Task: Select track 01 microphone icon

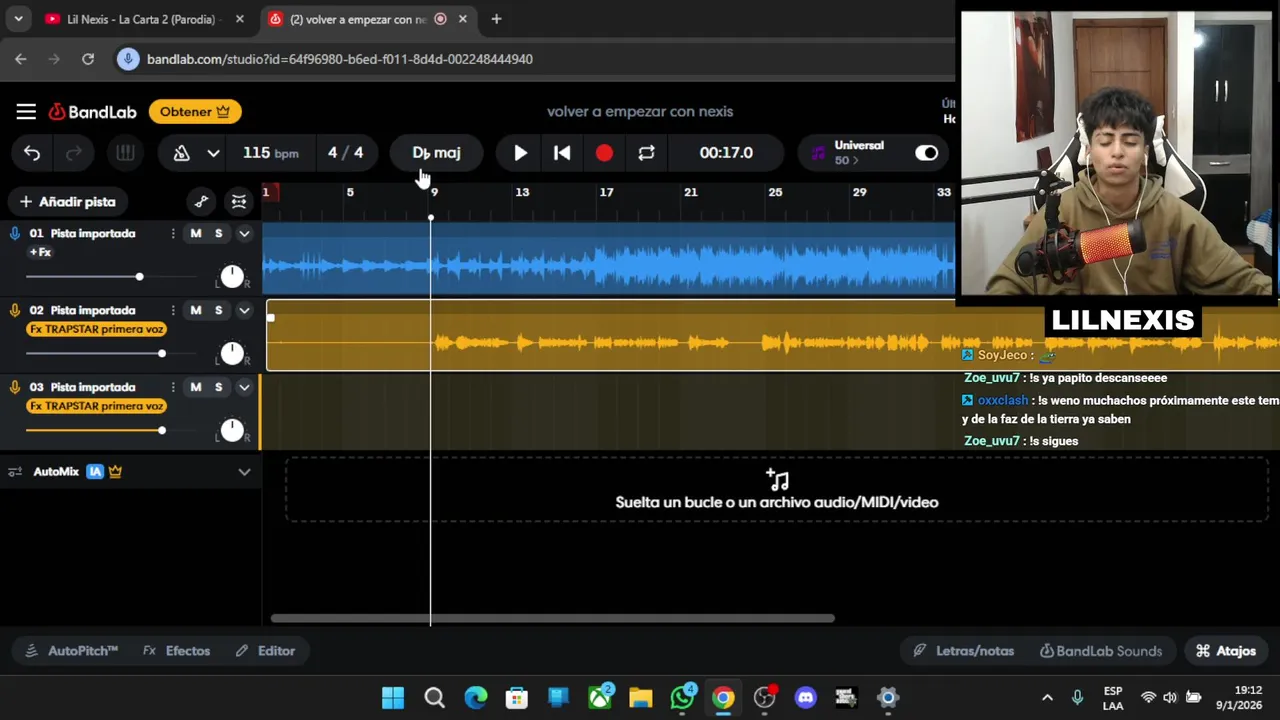Action: (x=15, y=234)
